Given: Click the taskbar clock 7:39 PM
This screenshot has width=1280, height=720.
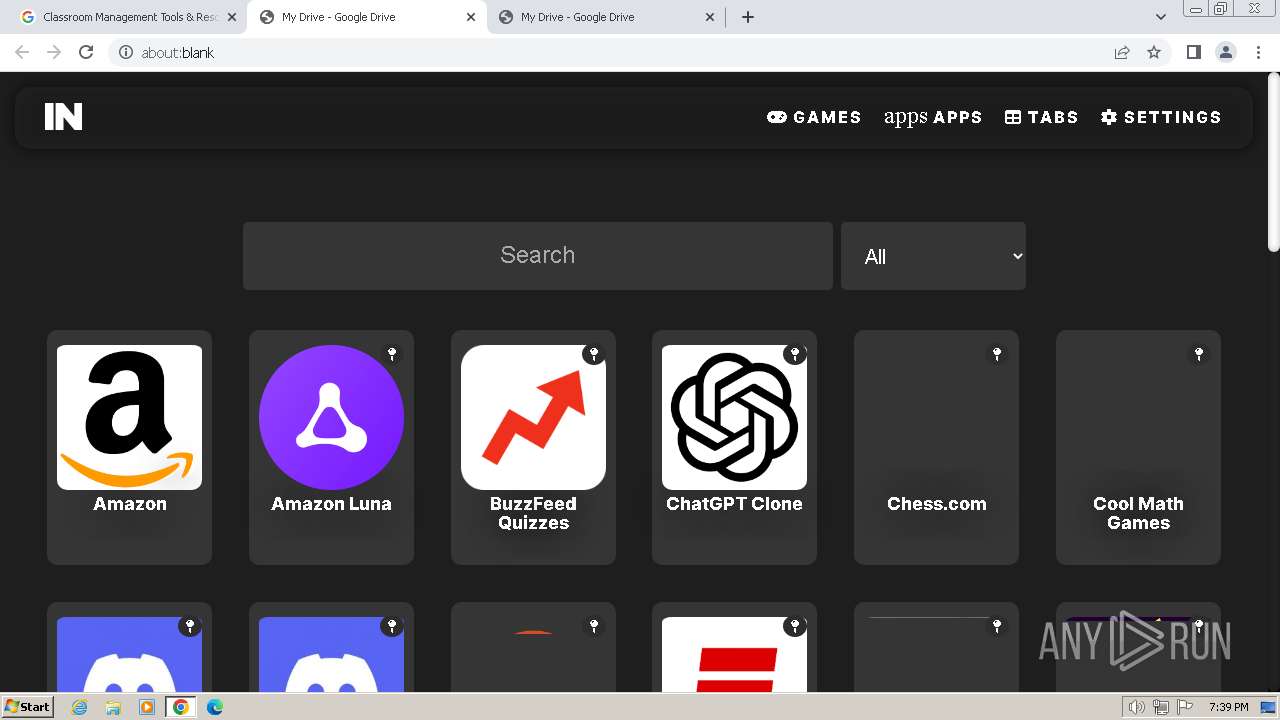Looking at the screenshot, I should pyautogui.click(x=1228, y=707).
